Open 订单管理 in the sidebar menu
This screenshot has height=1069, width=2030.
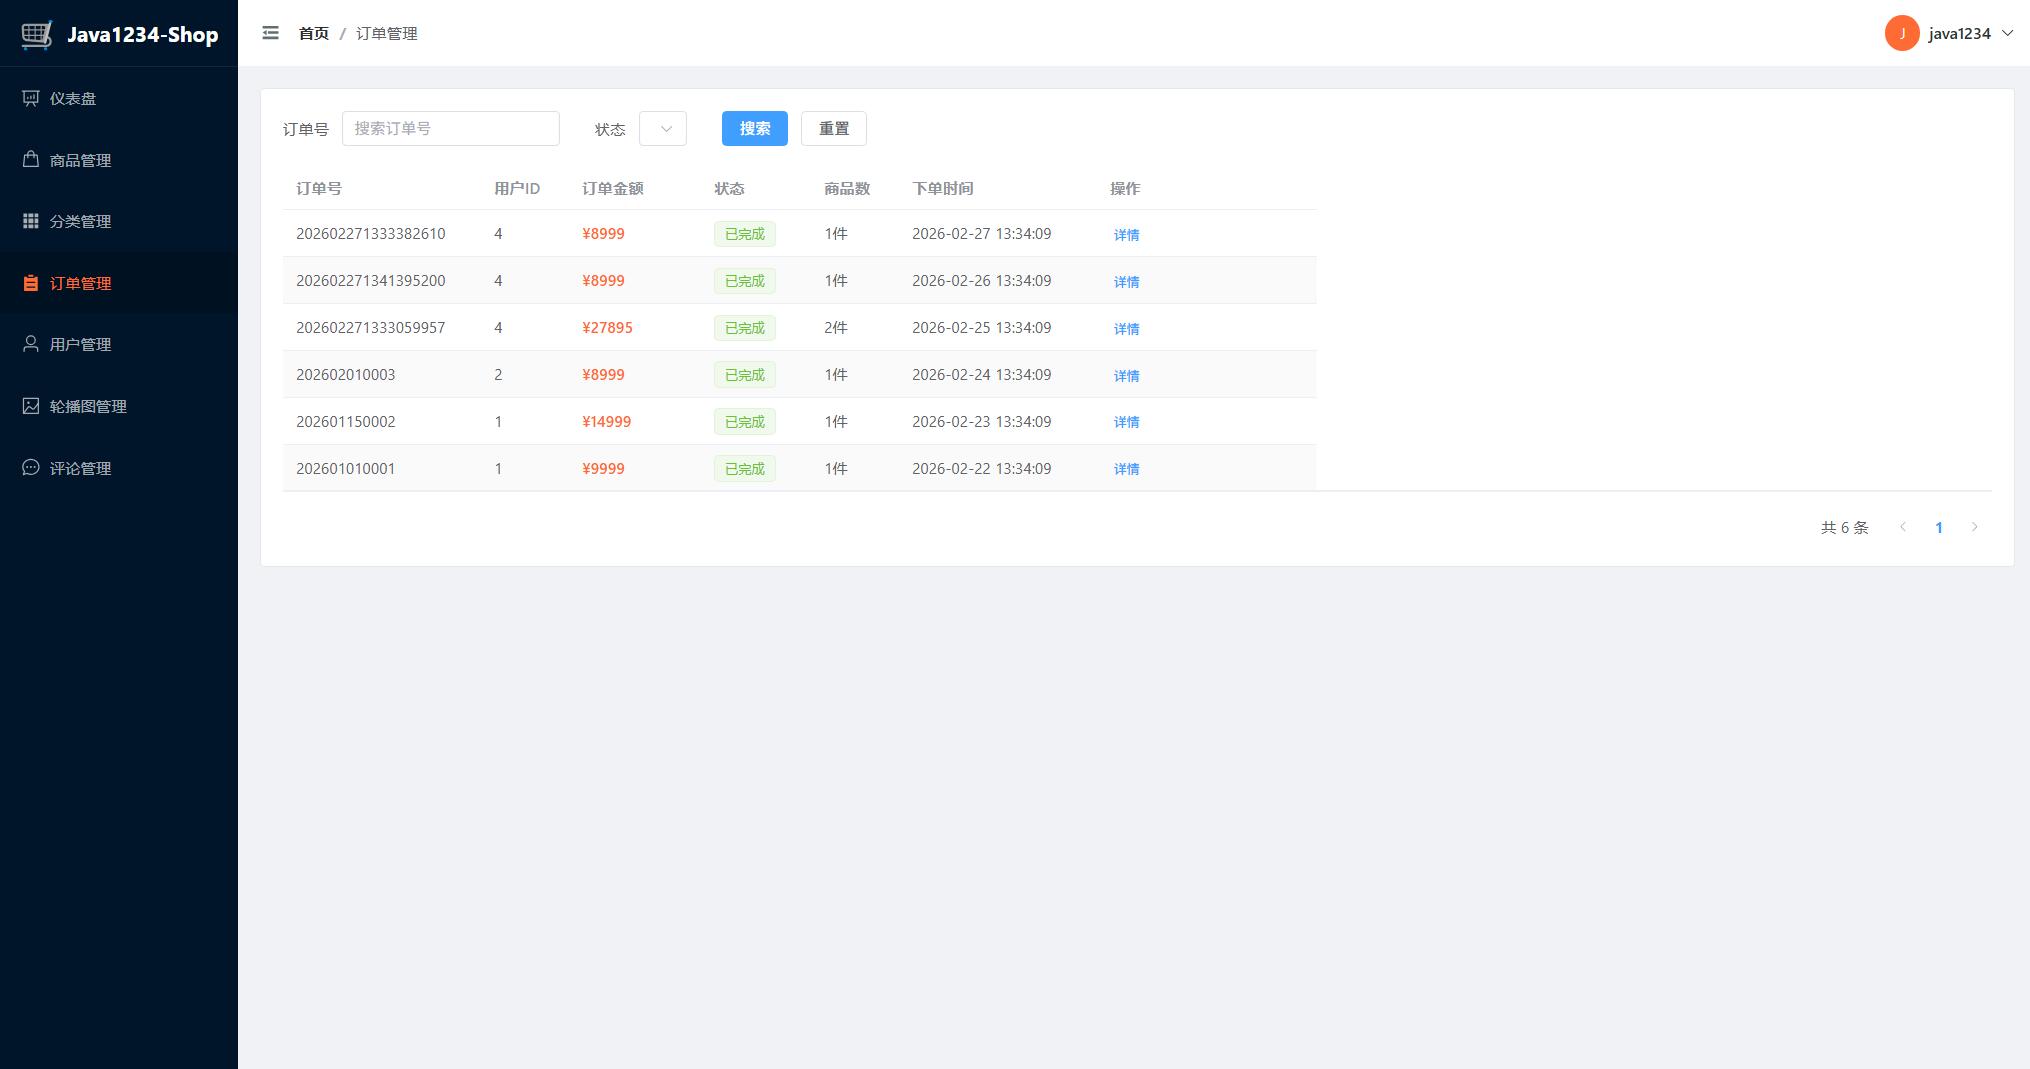tap(80, 283)
